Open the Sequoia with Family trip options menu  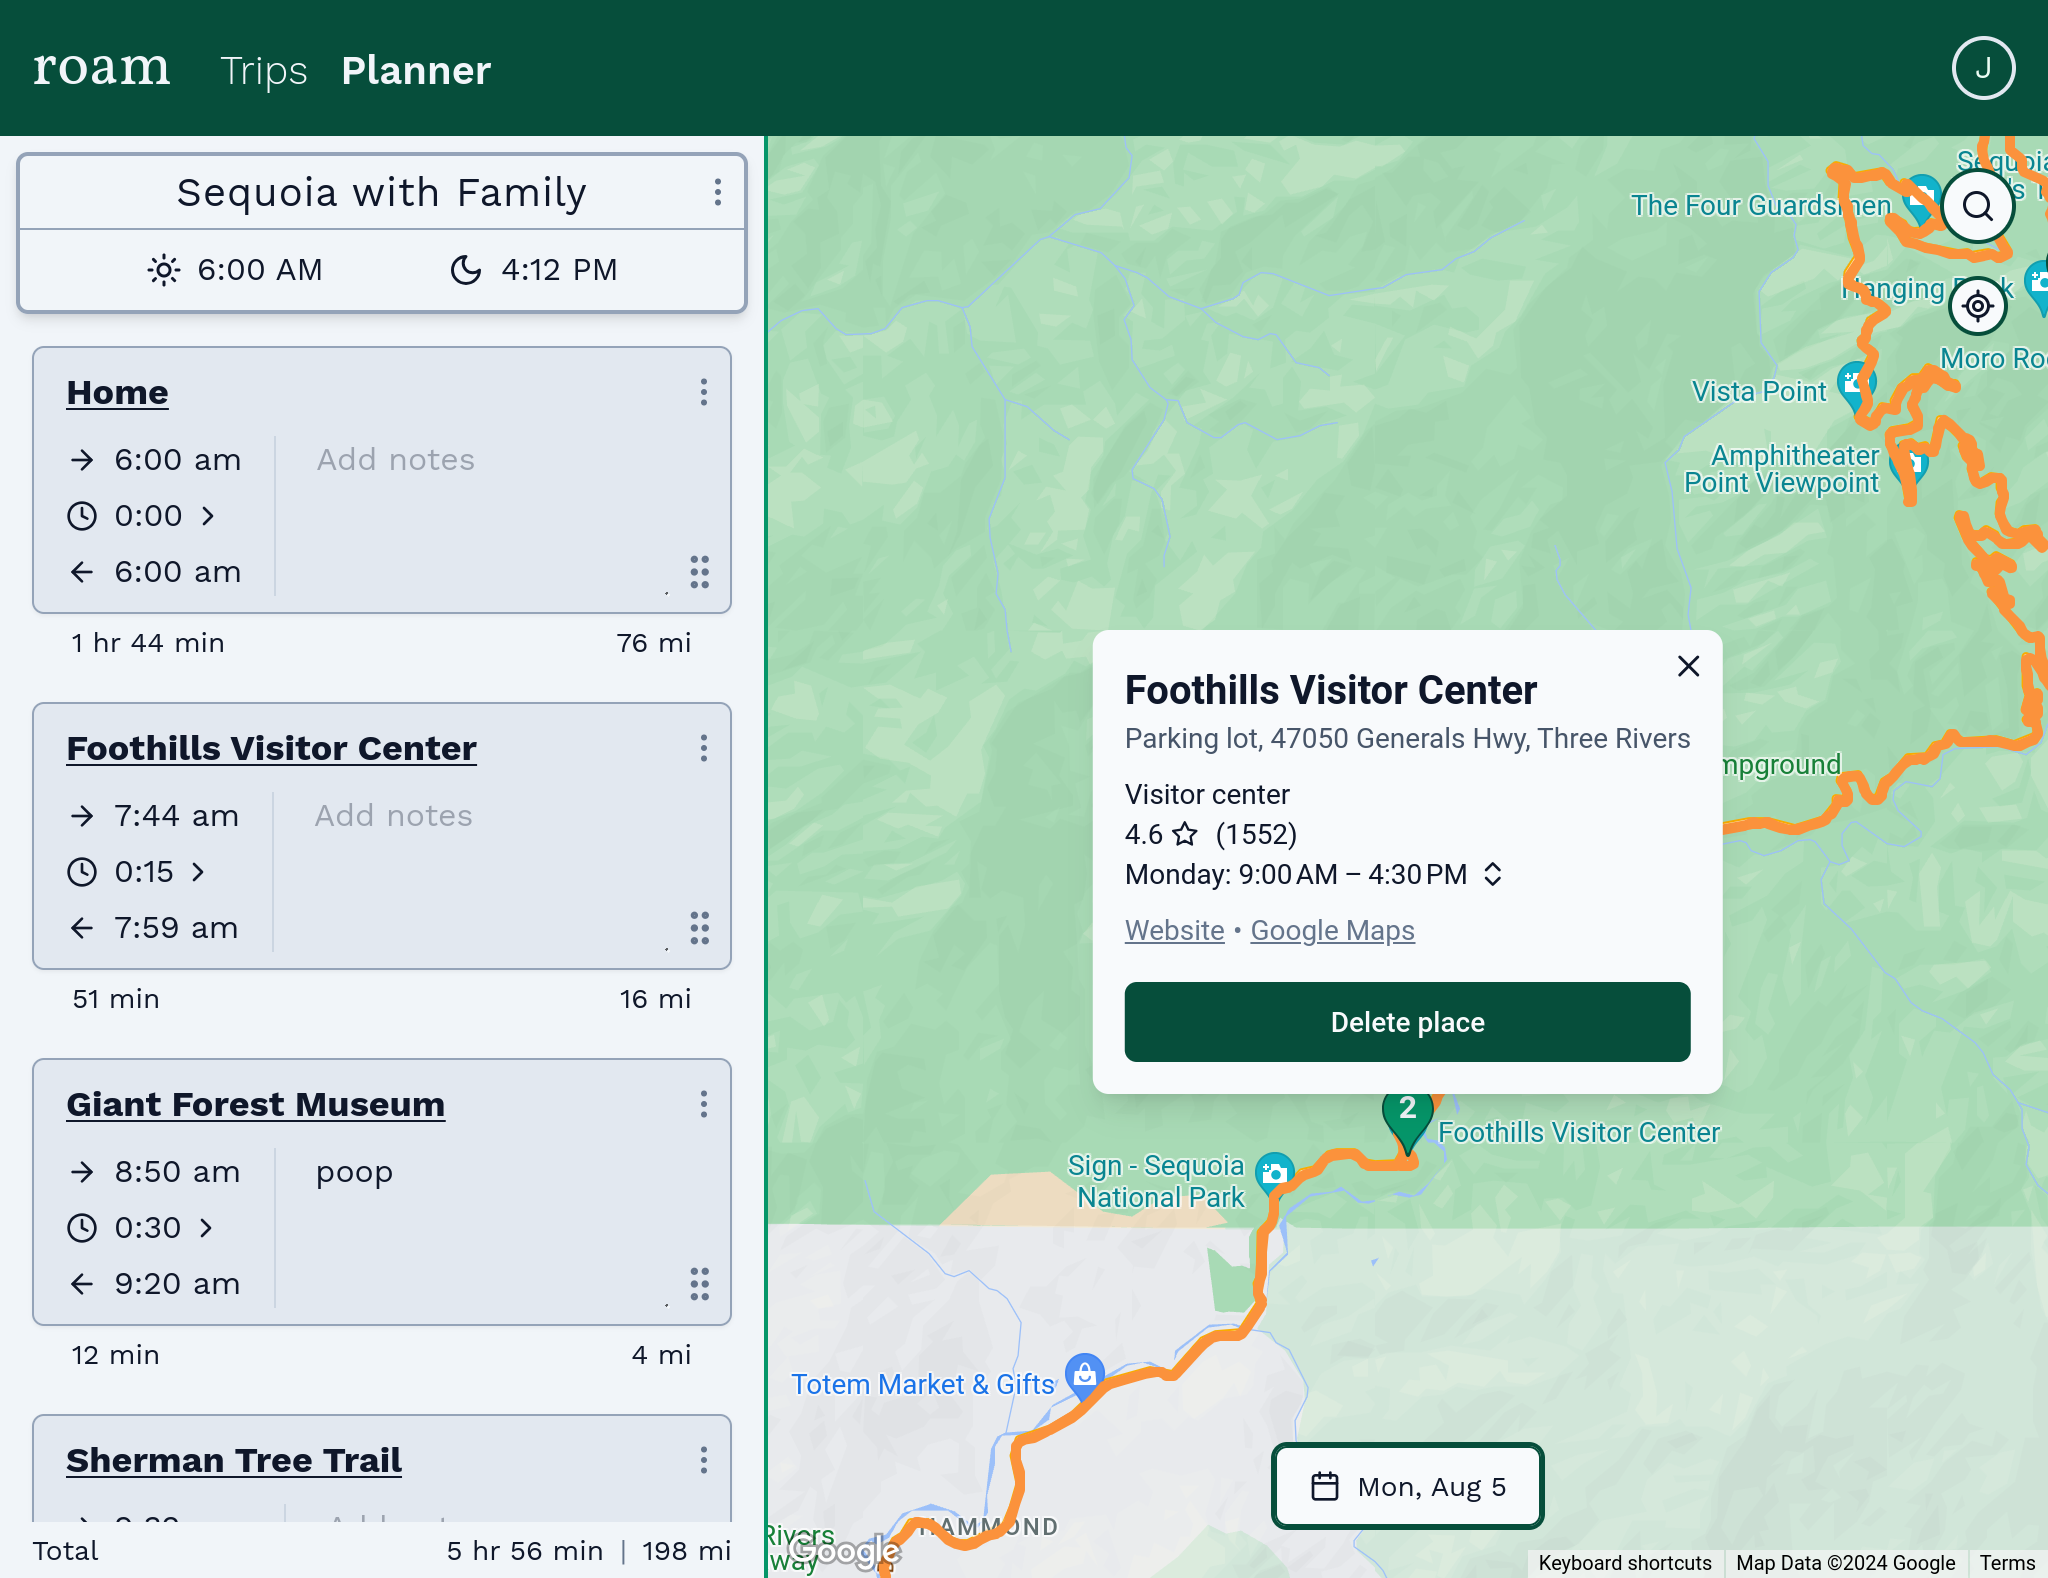[x=717, y=192]
